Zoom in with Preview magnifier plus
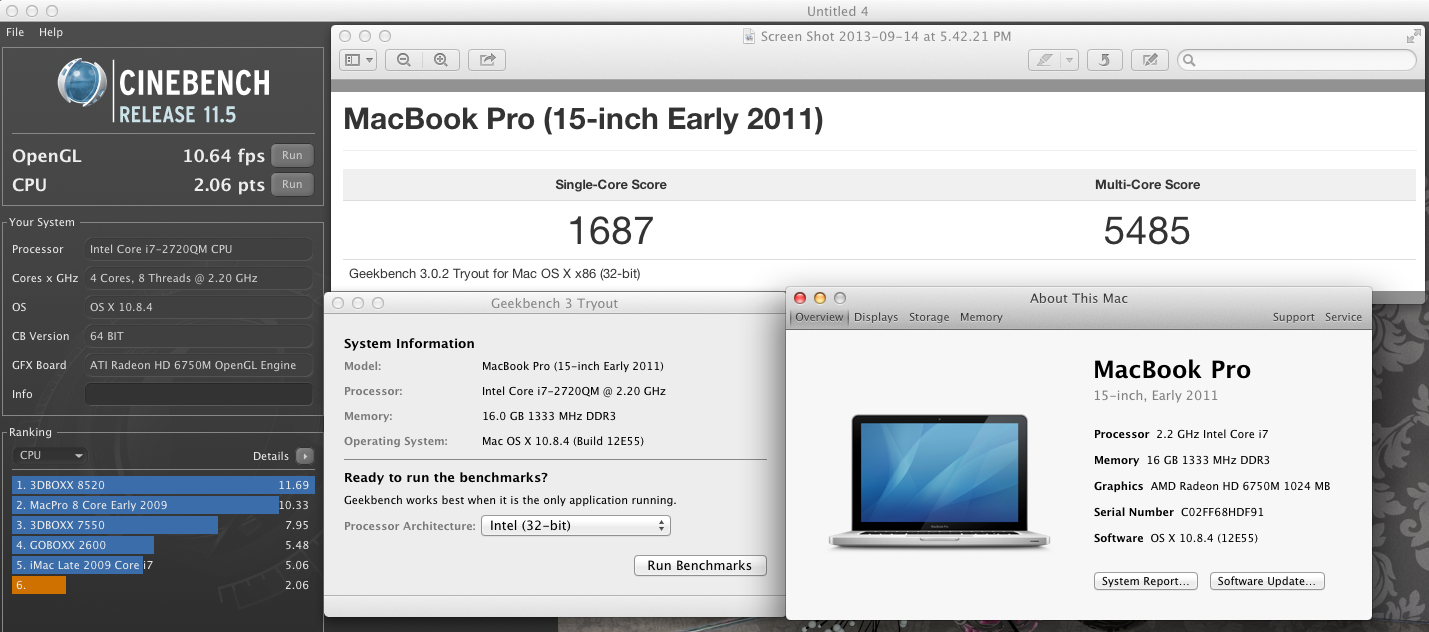 (441, 60)
